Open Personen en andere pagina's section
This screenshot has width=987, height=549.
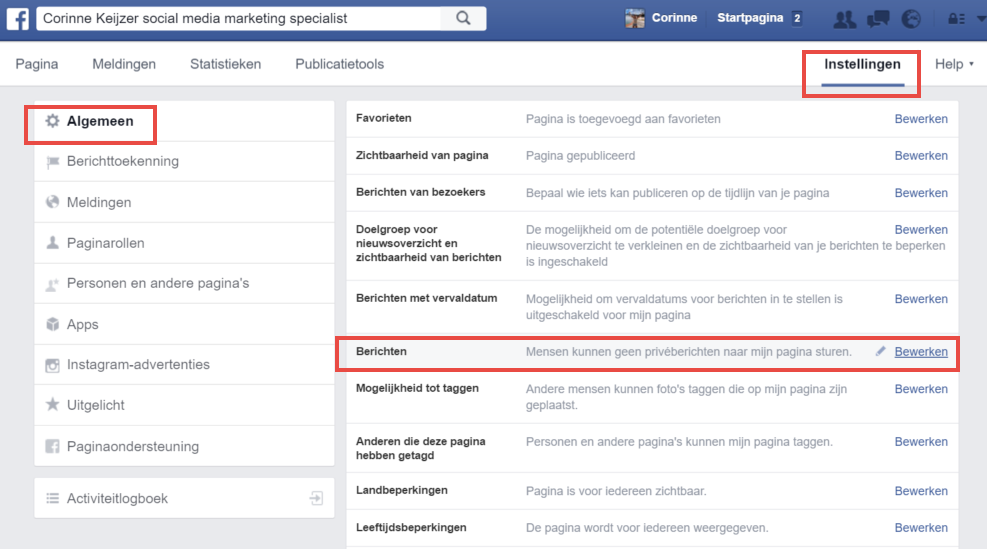point(184,284)
